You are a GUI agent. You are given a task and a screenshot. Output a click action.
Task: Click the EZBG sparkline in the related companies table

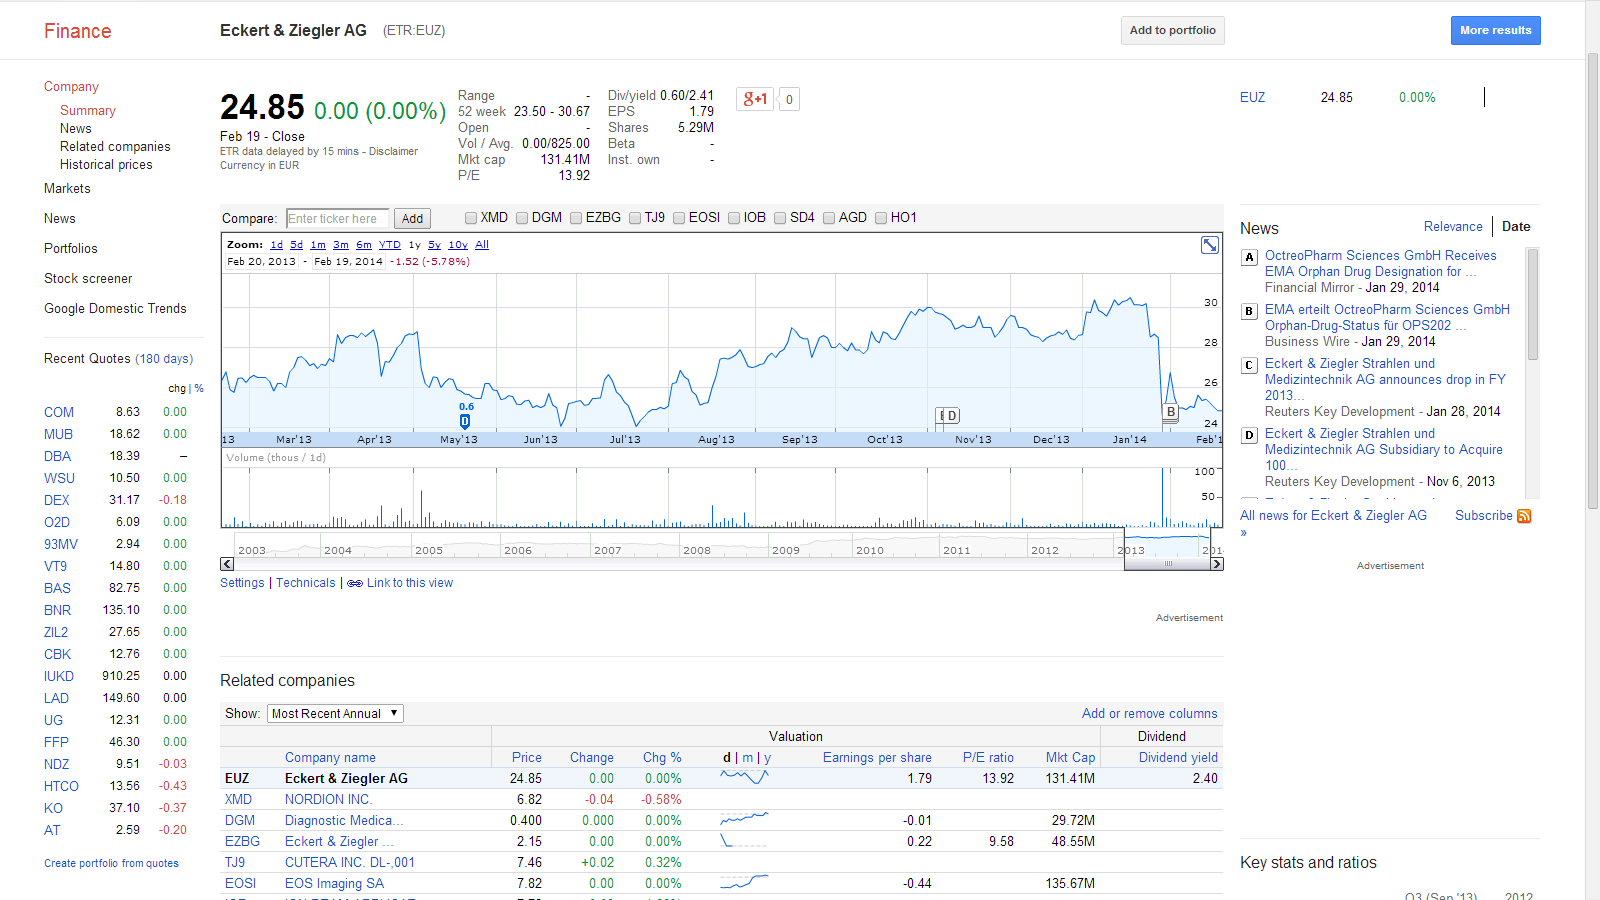pyautogui.click(x=745, y=841)
